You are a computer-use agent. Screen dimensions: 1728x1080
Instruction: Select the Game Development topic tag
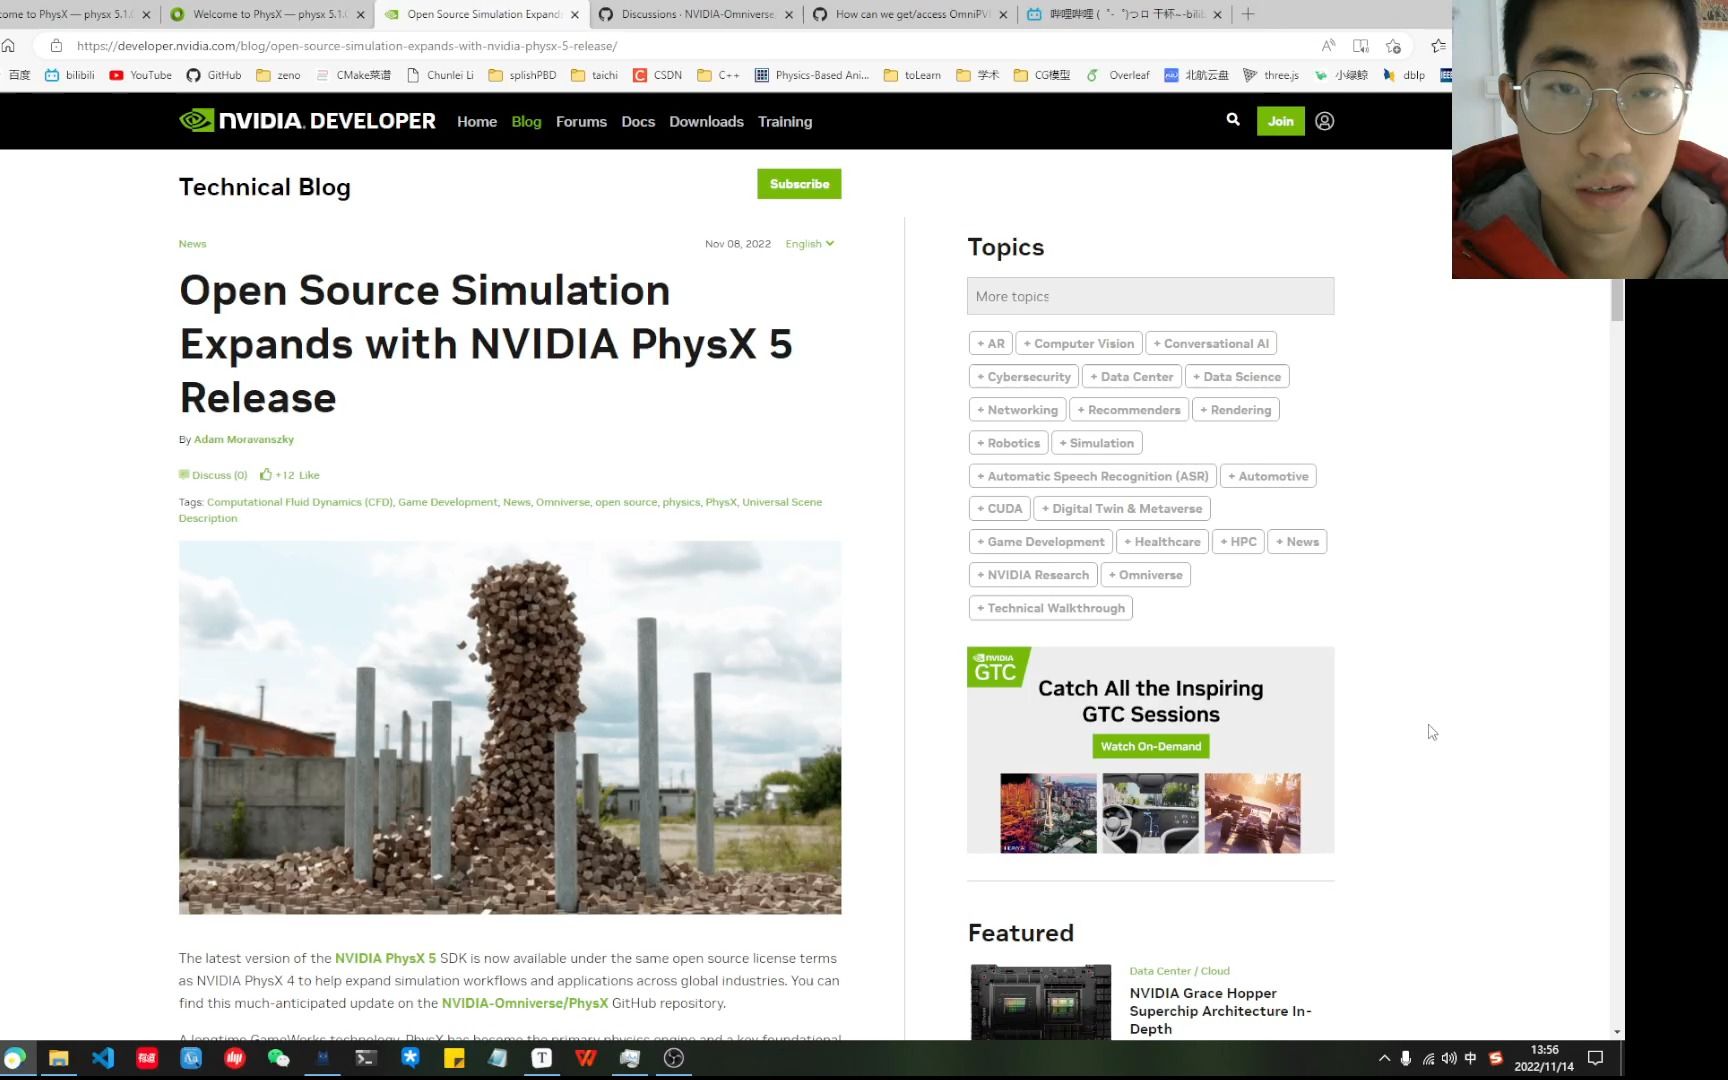pyautogui.click(x=1041, y=542)
